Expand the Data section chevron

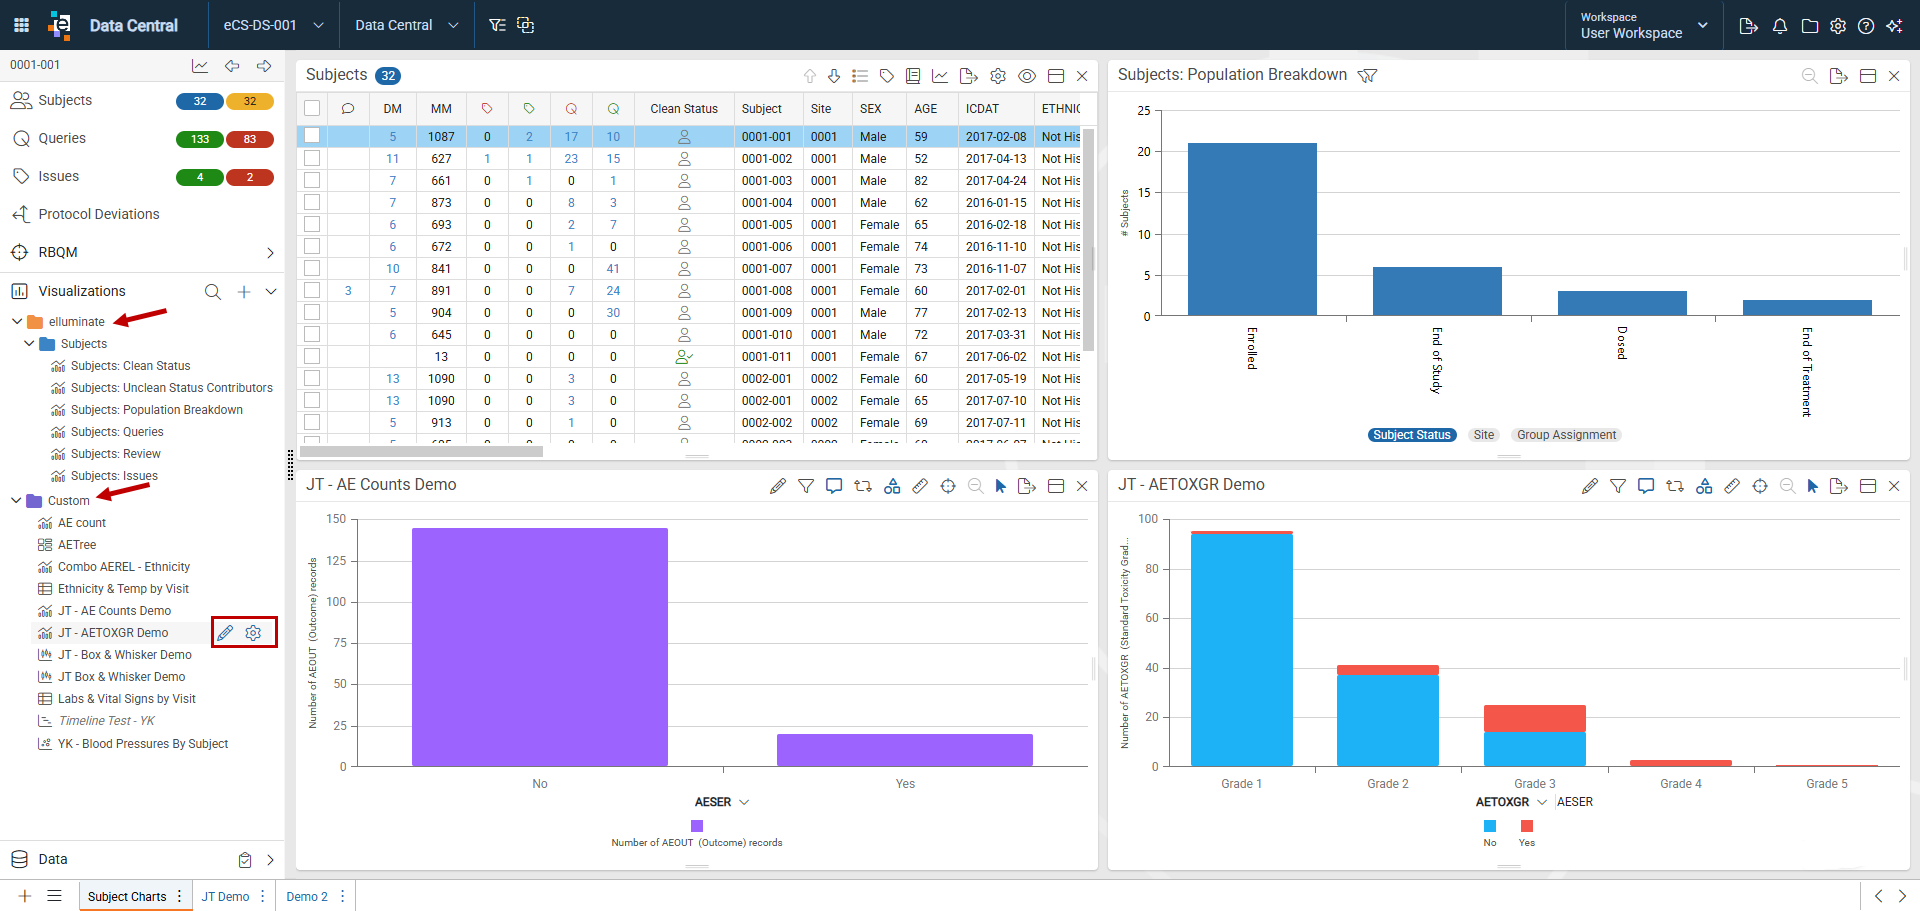(x=270, y=860)
